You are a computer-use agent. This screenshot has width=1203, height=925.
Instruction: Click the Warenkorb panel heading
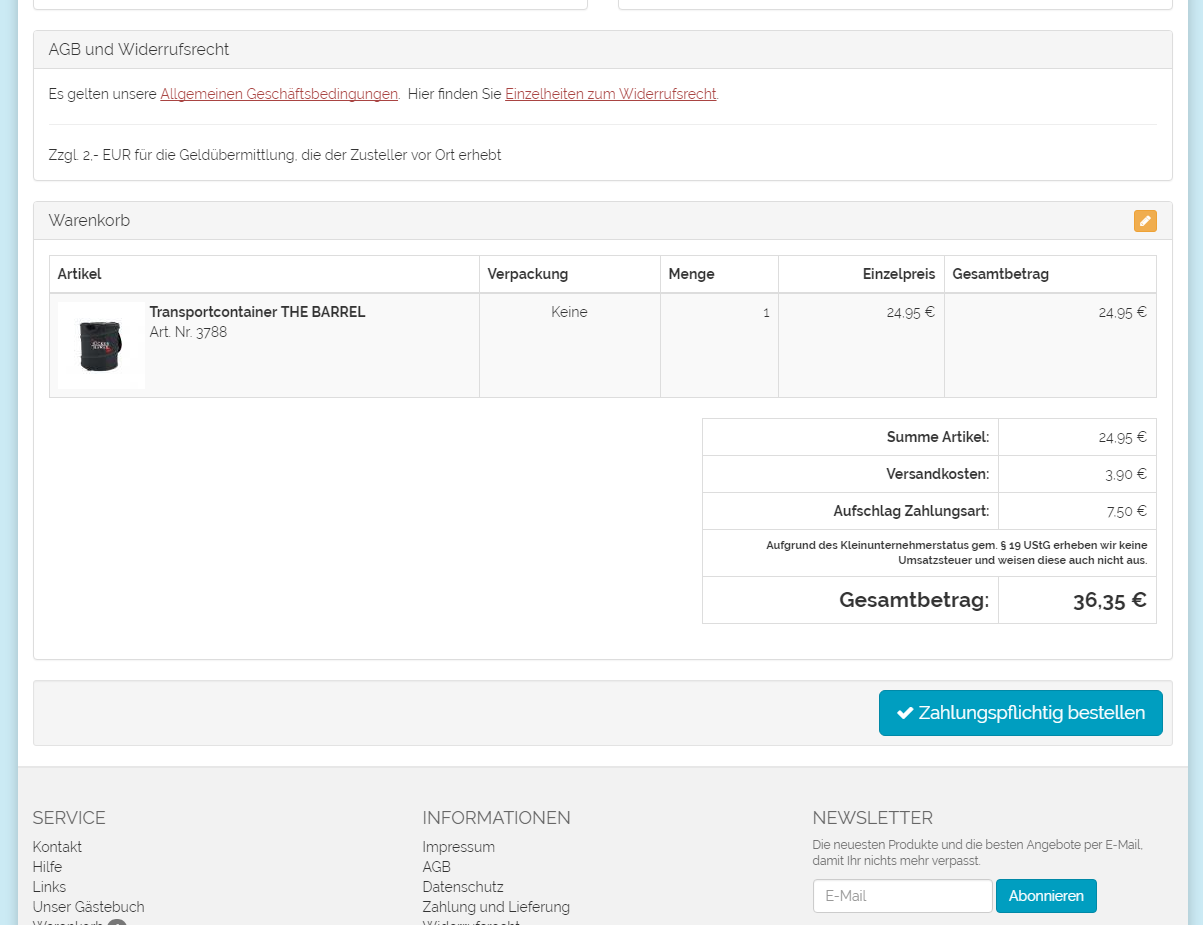[89, 221]
